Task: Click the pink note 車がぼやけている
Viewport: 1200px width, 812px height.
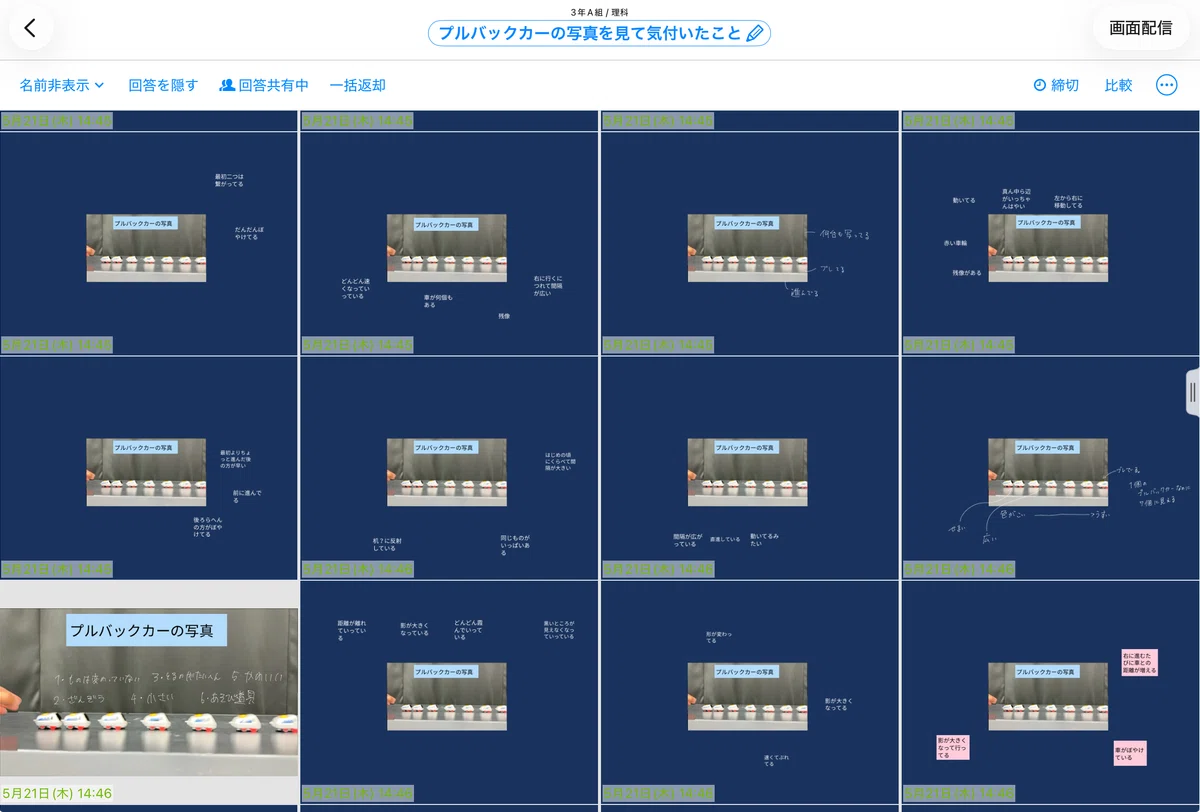Action: point(1130,752)
